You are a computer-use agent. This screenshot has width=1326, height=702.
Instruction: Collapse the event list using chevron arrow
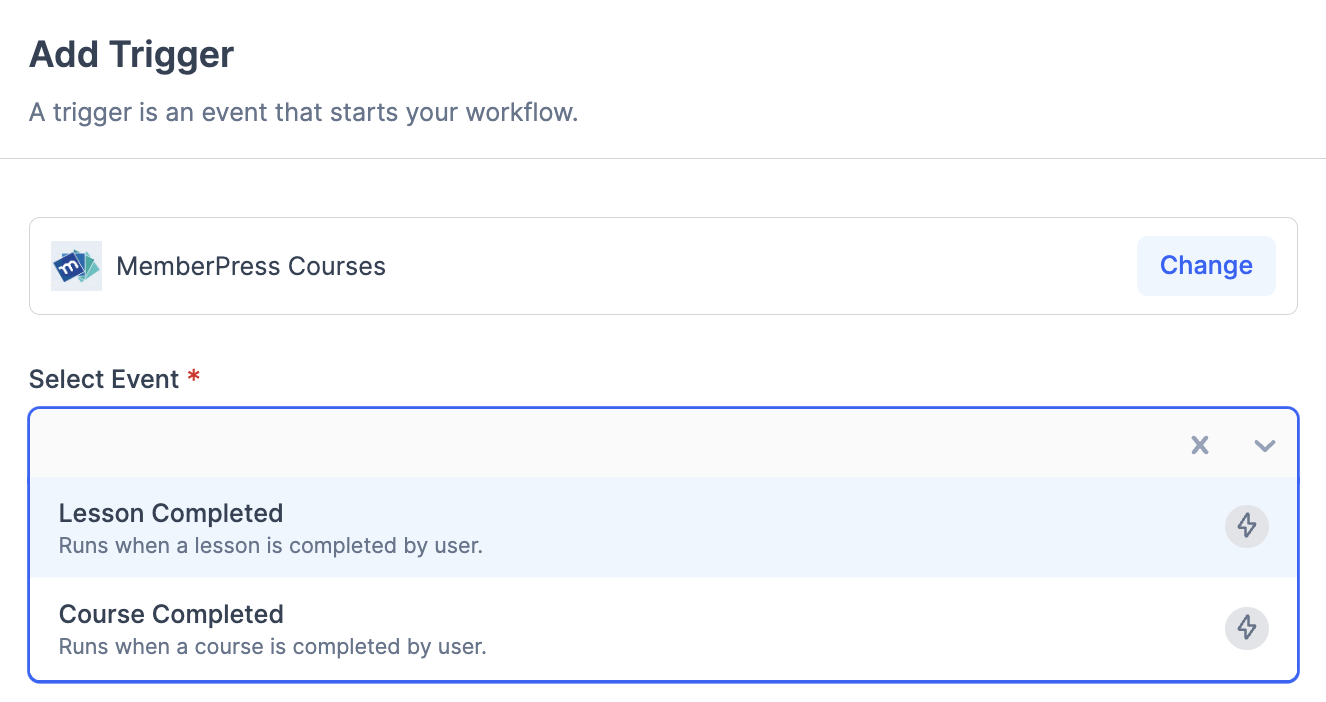1264,445
